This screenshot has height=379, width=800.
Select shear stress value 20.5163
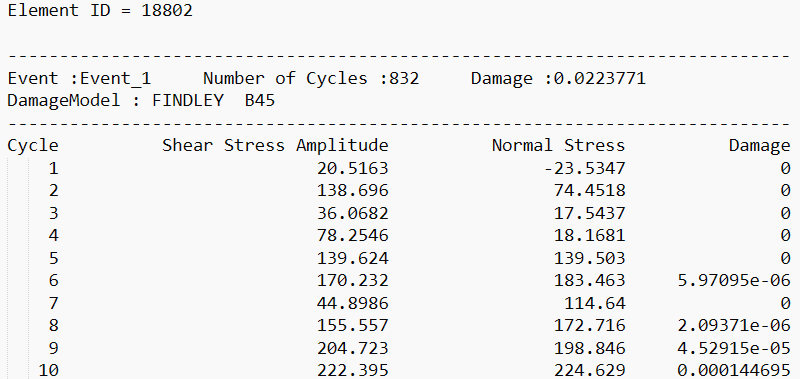[353, 168]
